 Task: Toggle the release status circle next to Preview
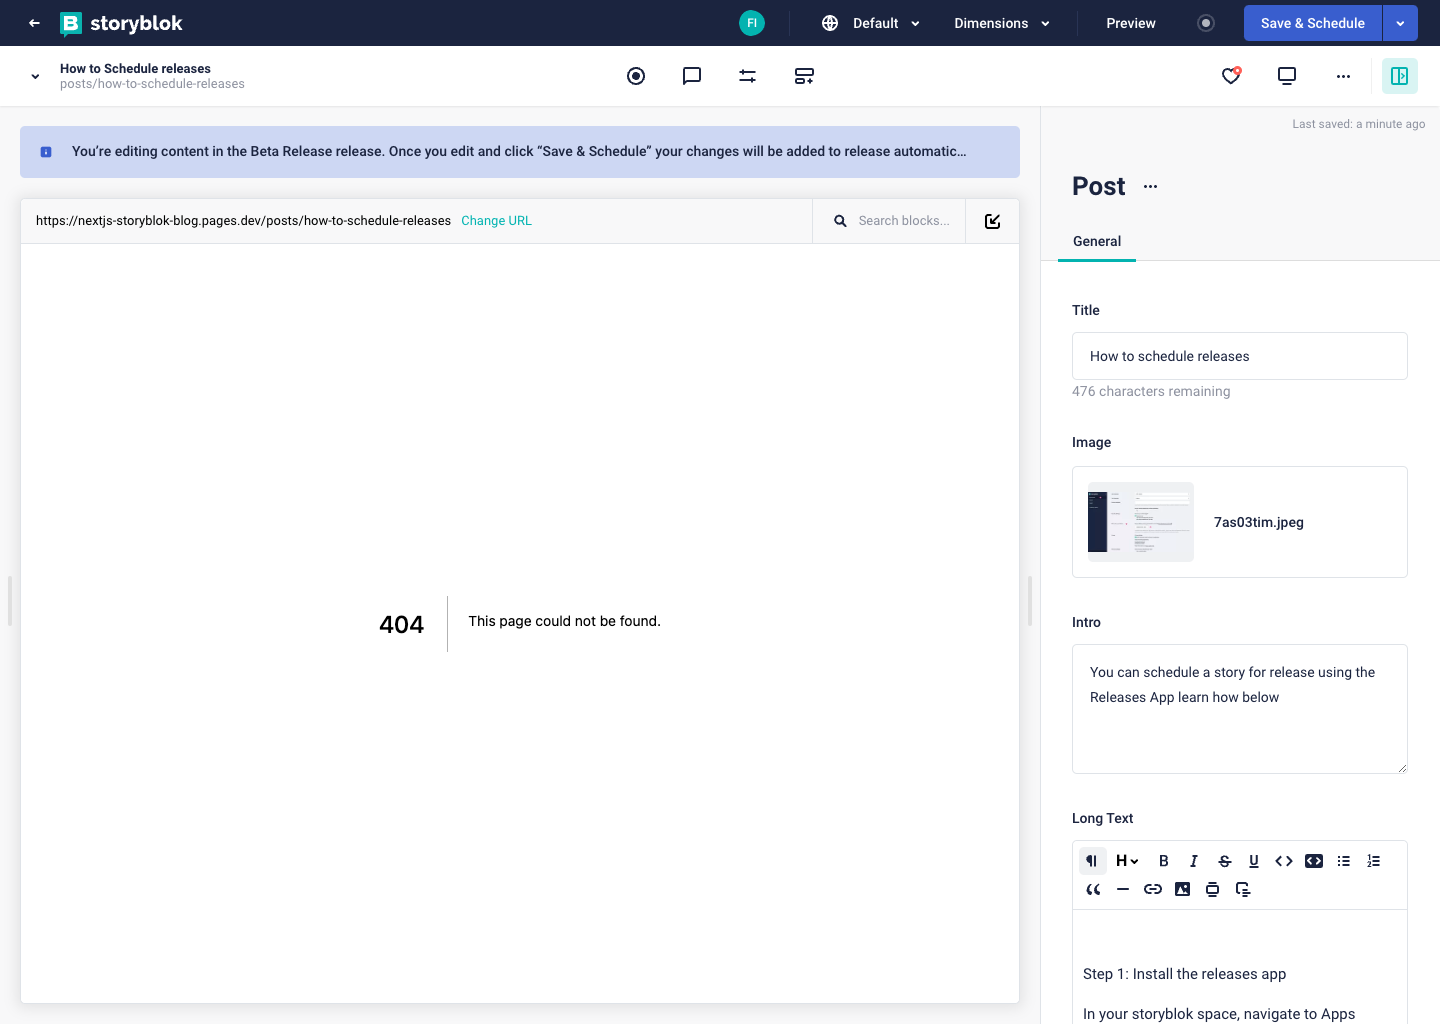coord(1206,23)
